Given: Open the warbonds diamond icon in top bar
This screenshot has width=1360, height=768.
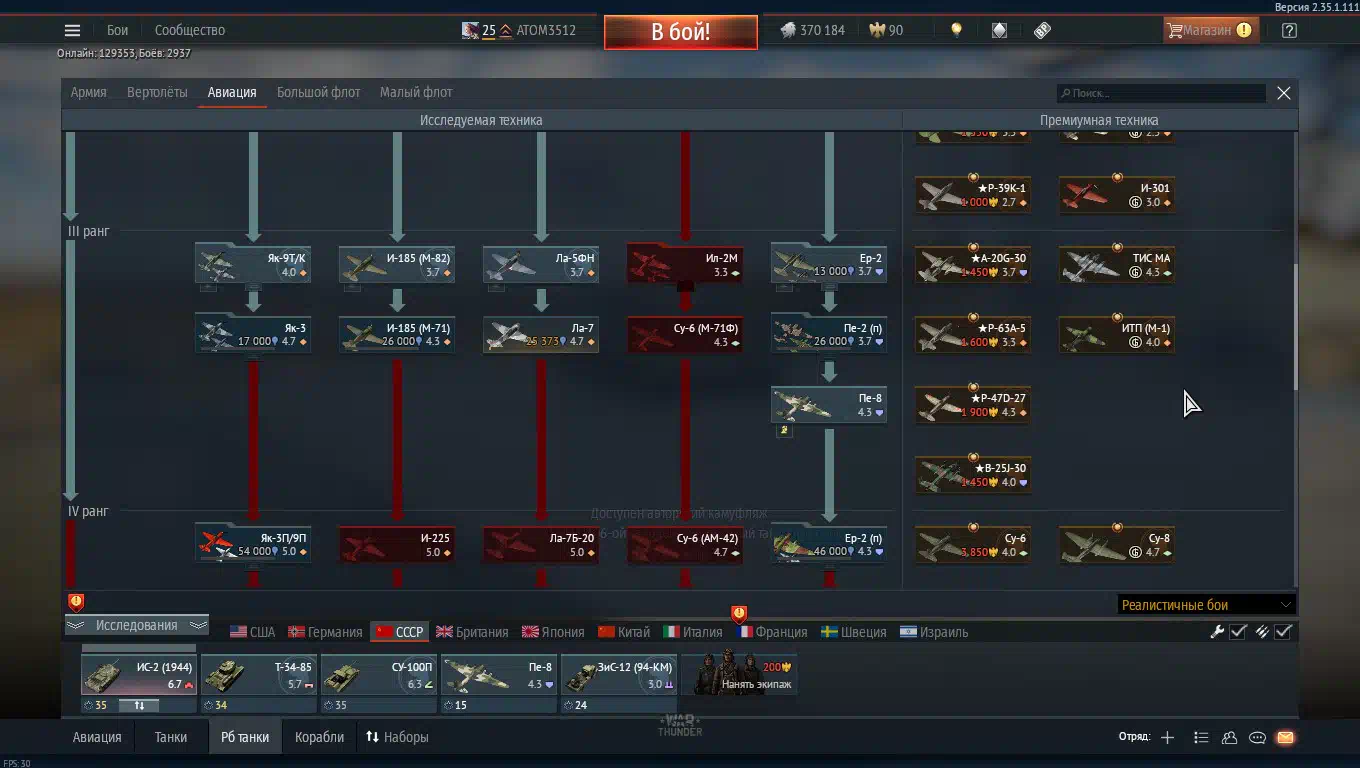Looking at the screenshot, I should tap(999, 30).
